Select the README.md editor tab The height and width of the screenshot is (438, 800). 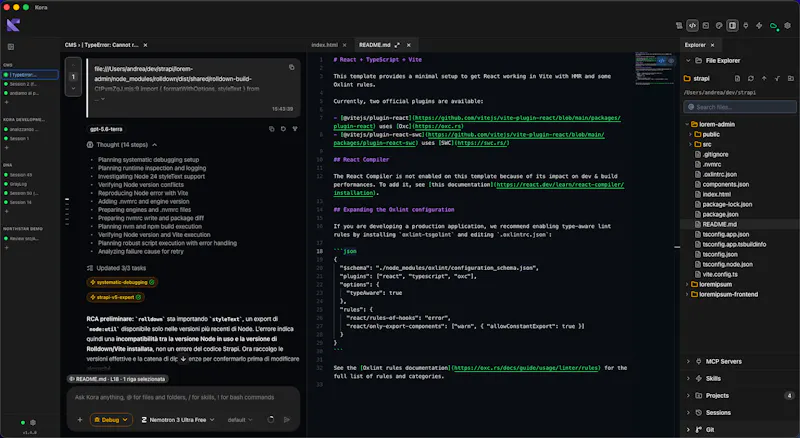(374, 45)
